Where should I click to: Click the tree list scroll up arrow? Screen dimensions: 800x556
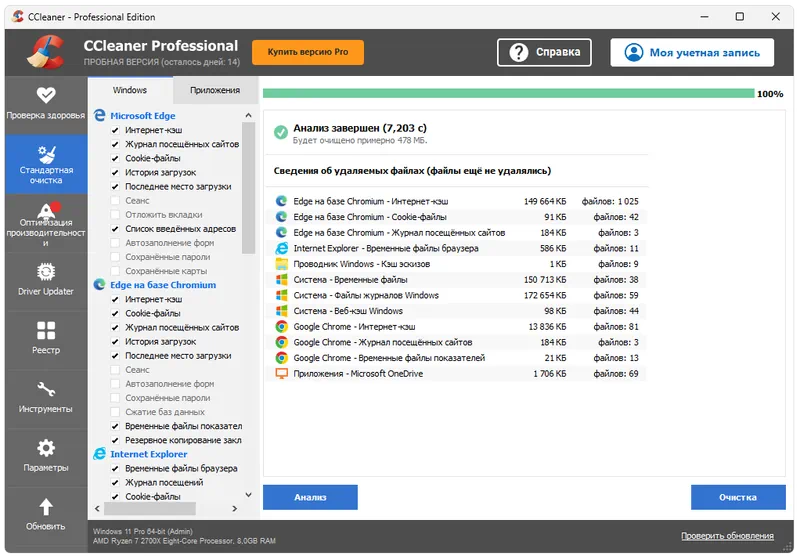[248, 115]
